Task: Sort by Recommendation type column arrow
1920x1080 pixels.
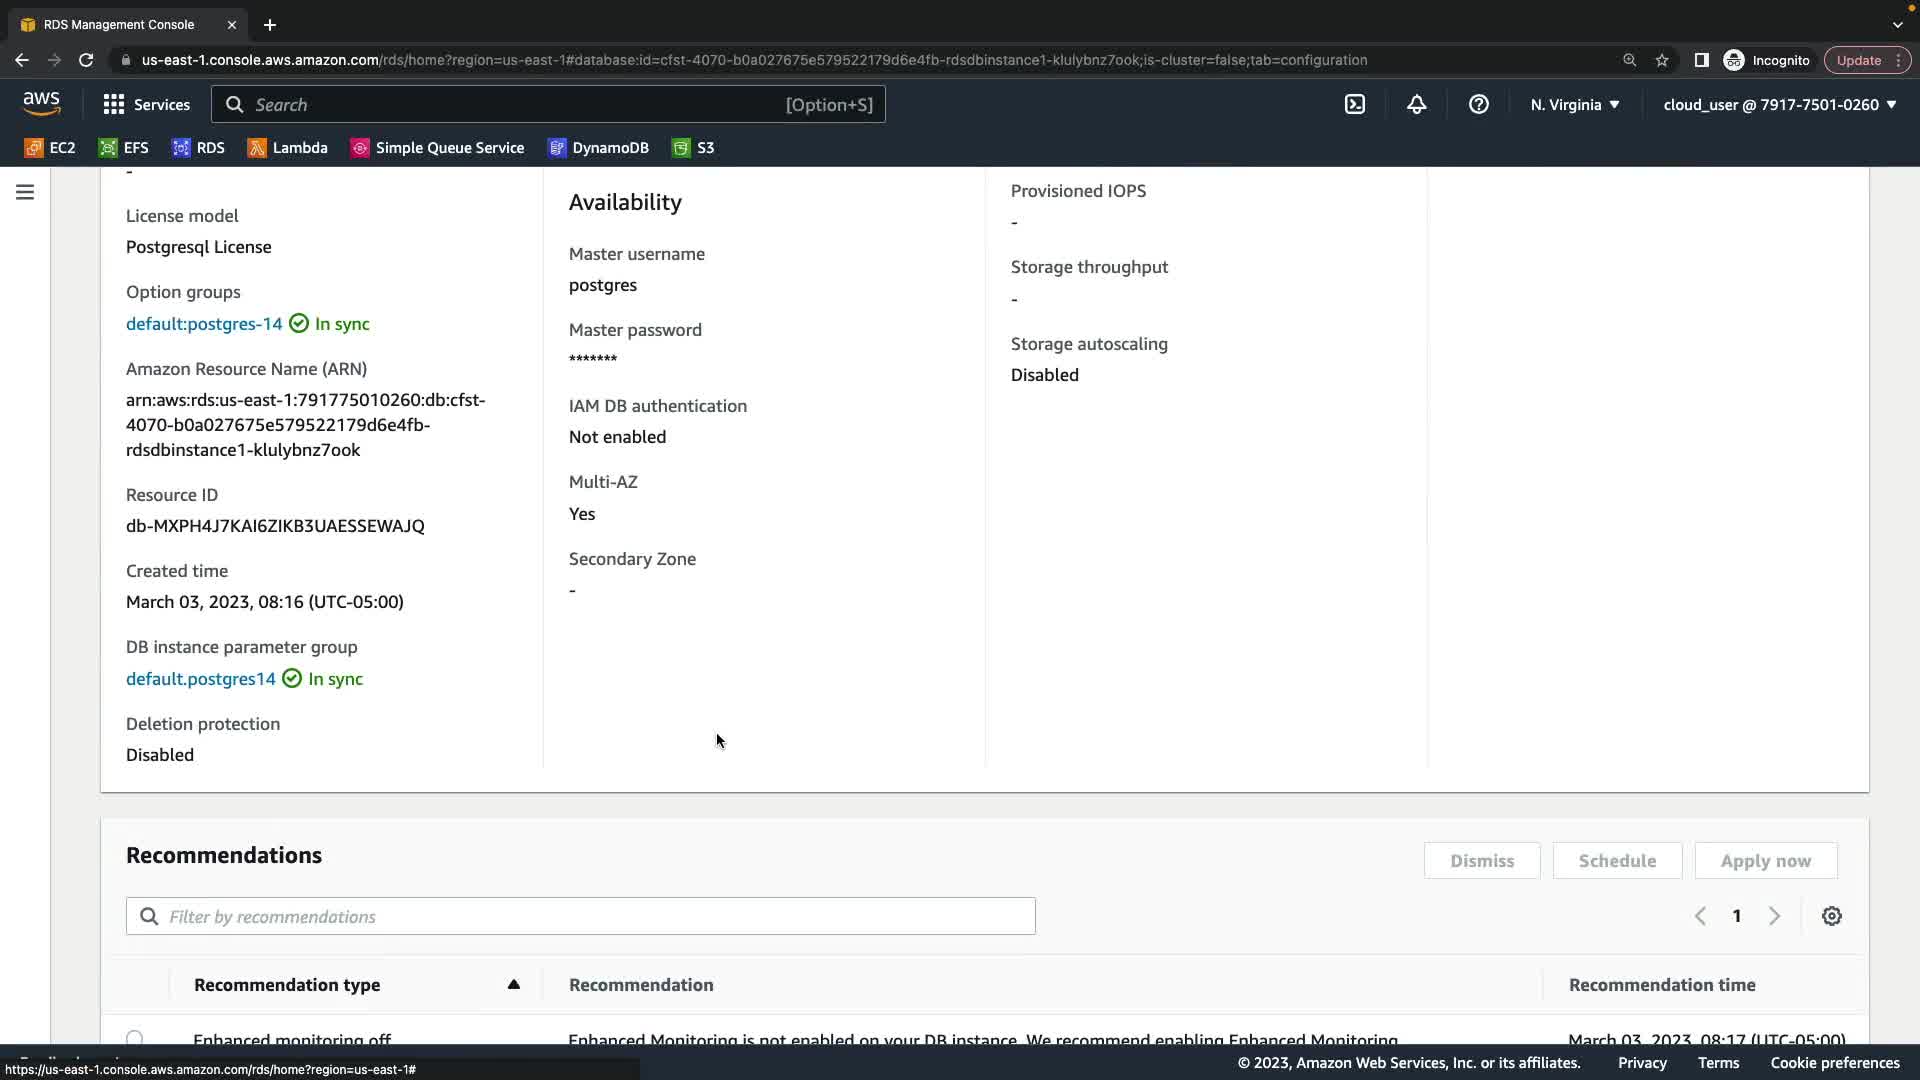Action: coord(513,984)
